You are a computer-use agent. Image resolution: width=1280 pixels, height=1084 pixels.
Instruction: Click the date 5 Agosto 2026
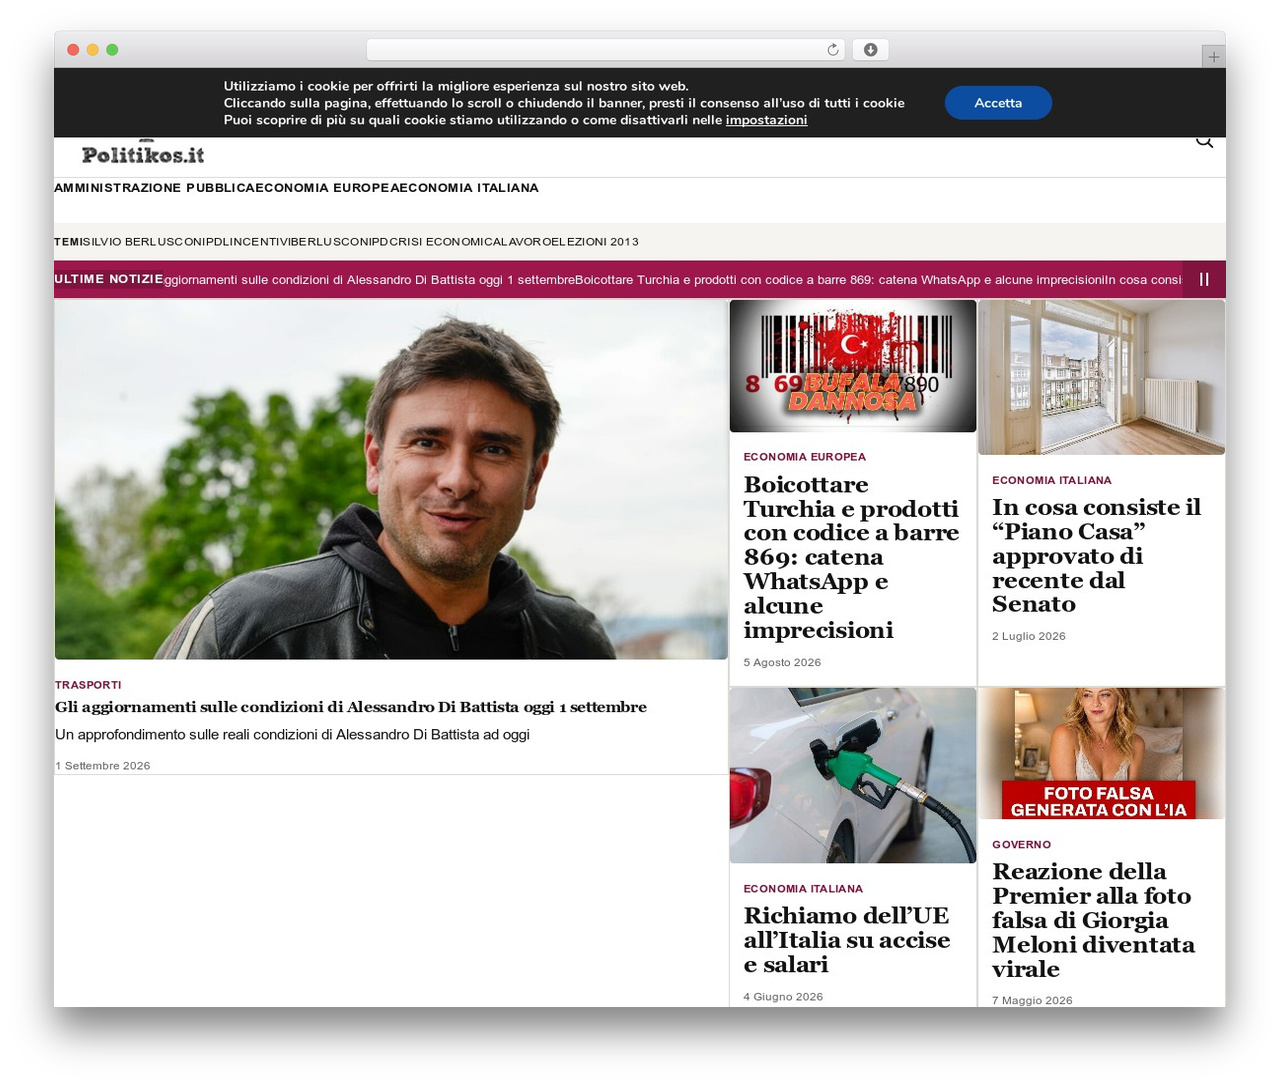click(x=782, y=662)
